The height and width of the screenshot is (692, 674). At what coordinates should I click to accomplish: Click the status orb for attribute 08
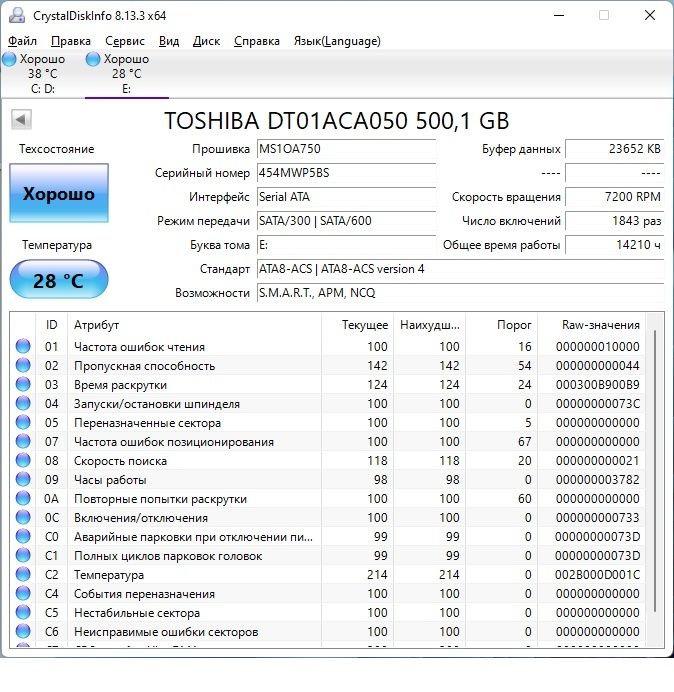(x=23, y=460)
